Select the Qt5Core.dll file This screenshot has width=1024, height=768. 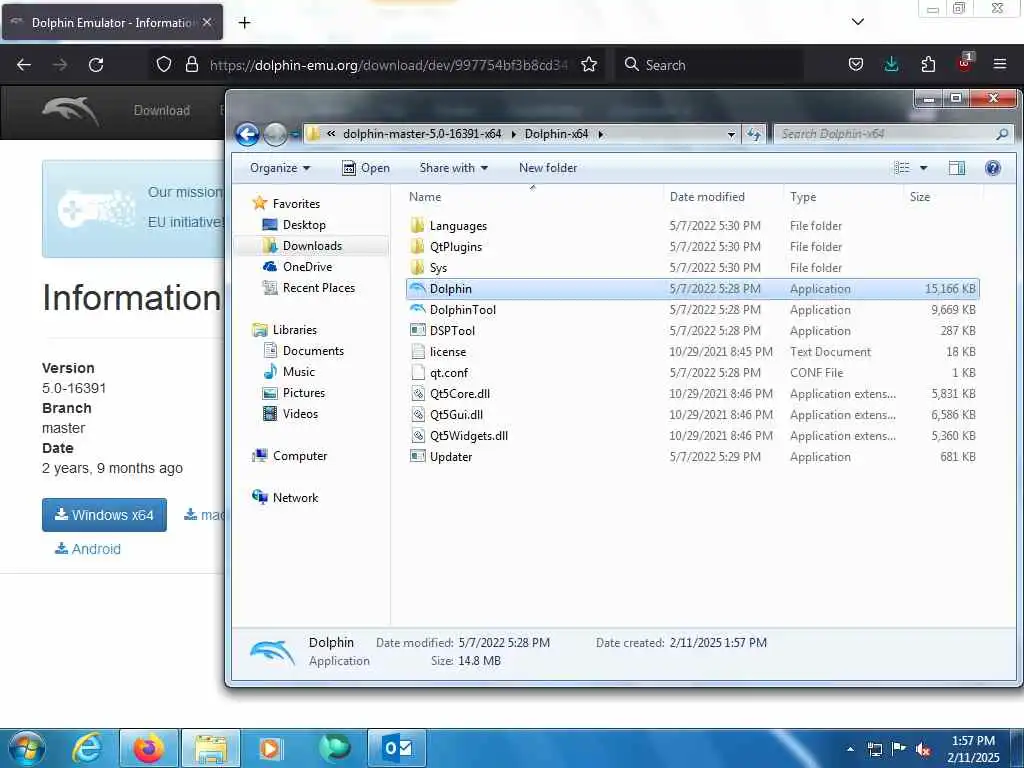[x=460, y=394]
